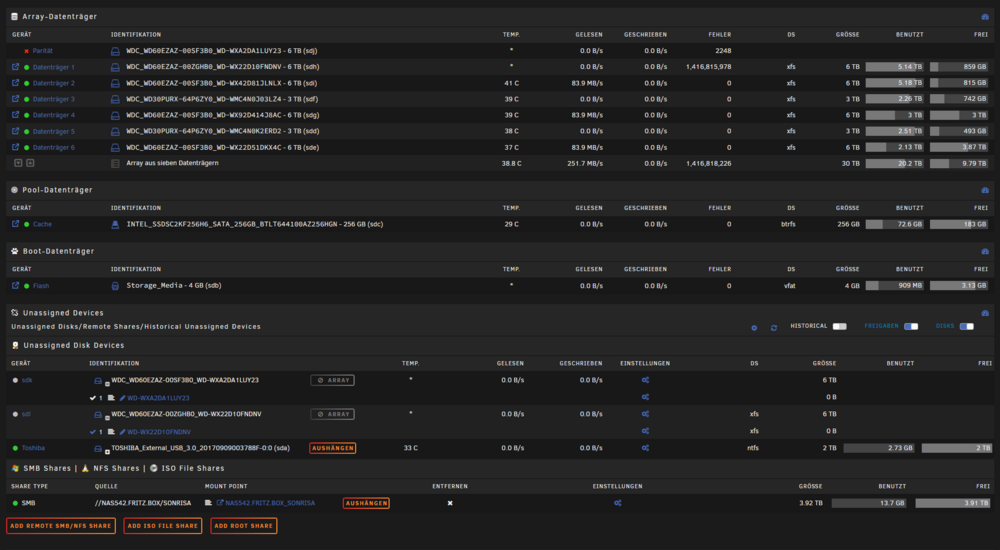Unmount the SMB share with Aushängen

click(x=366, y=503)
